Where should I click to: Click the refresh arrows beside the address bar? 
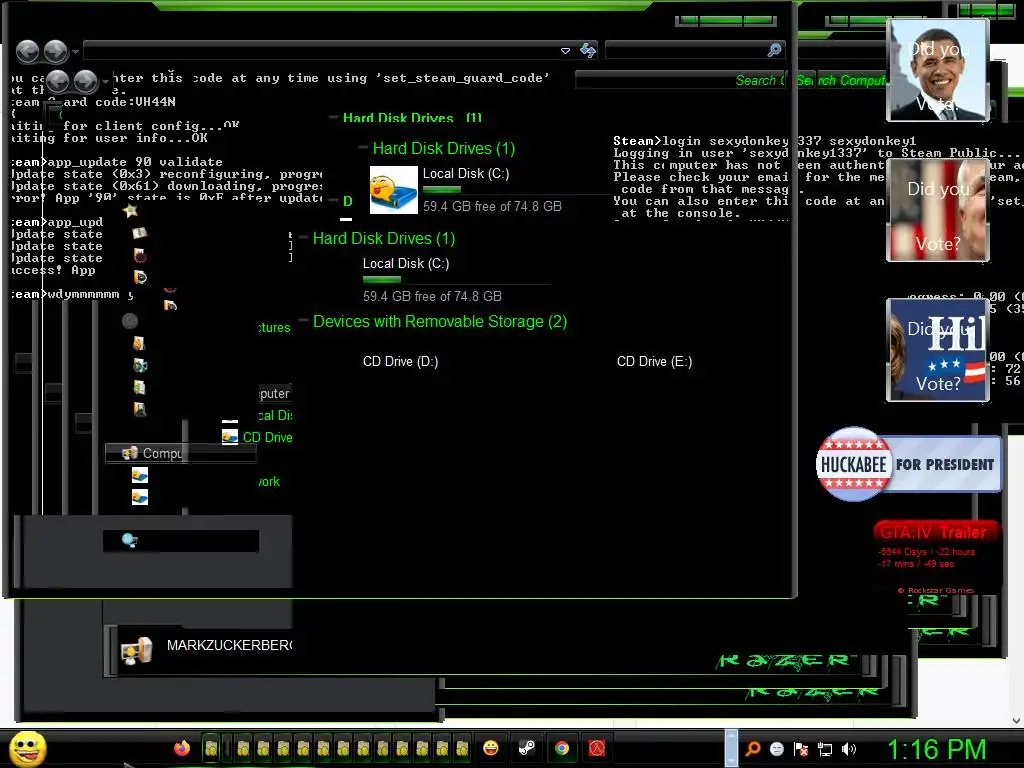(588, 50)
